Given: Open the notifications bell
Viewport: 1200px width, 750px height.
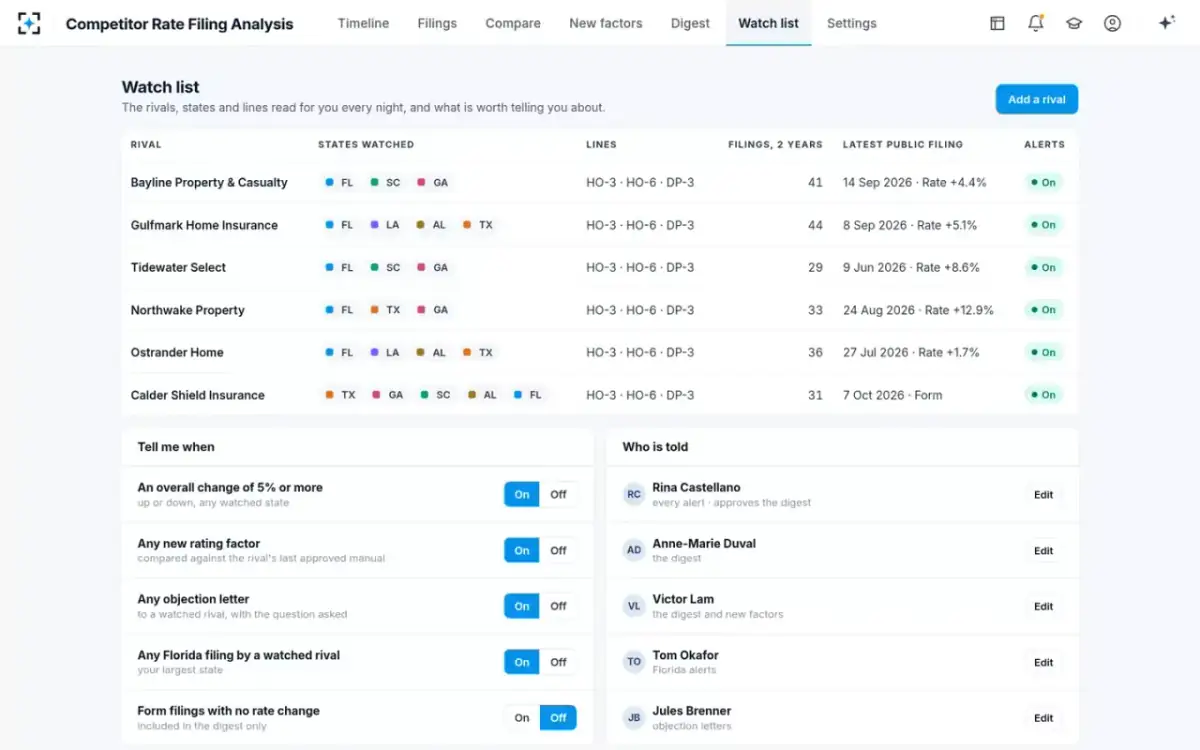Looking at the screenshot, I should (x=1036, y=23).
